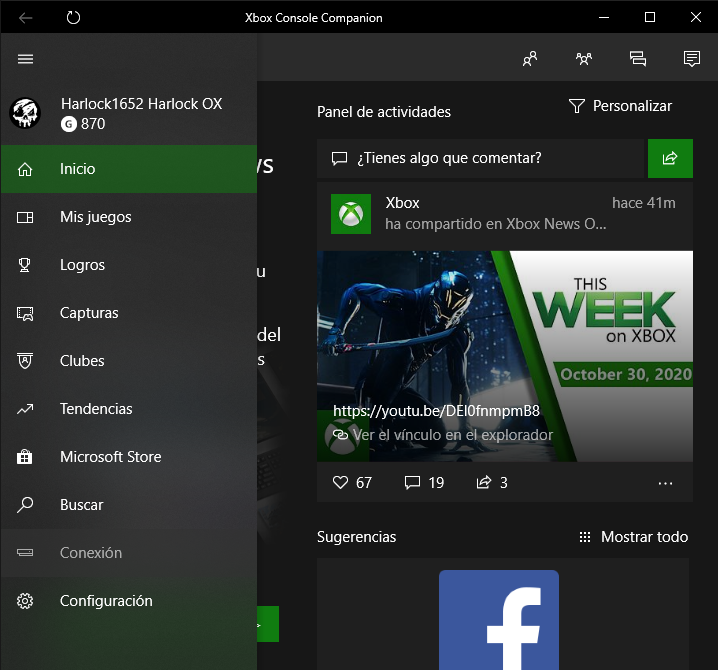The width and height of the screenshot is (718, 670).
Task: Select Tendencias menu item
Action: coord(129,409)
